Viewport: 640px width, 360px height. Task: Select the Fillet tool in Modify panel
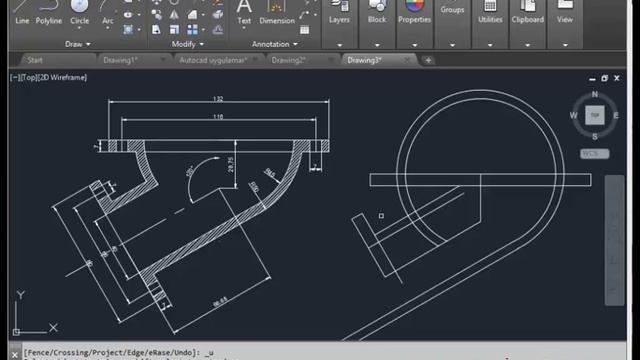192,15
